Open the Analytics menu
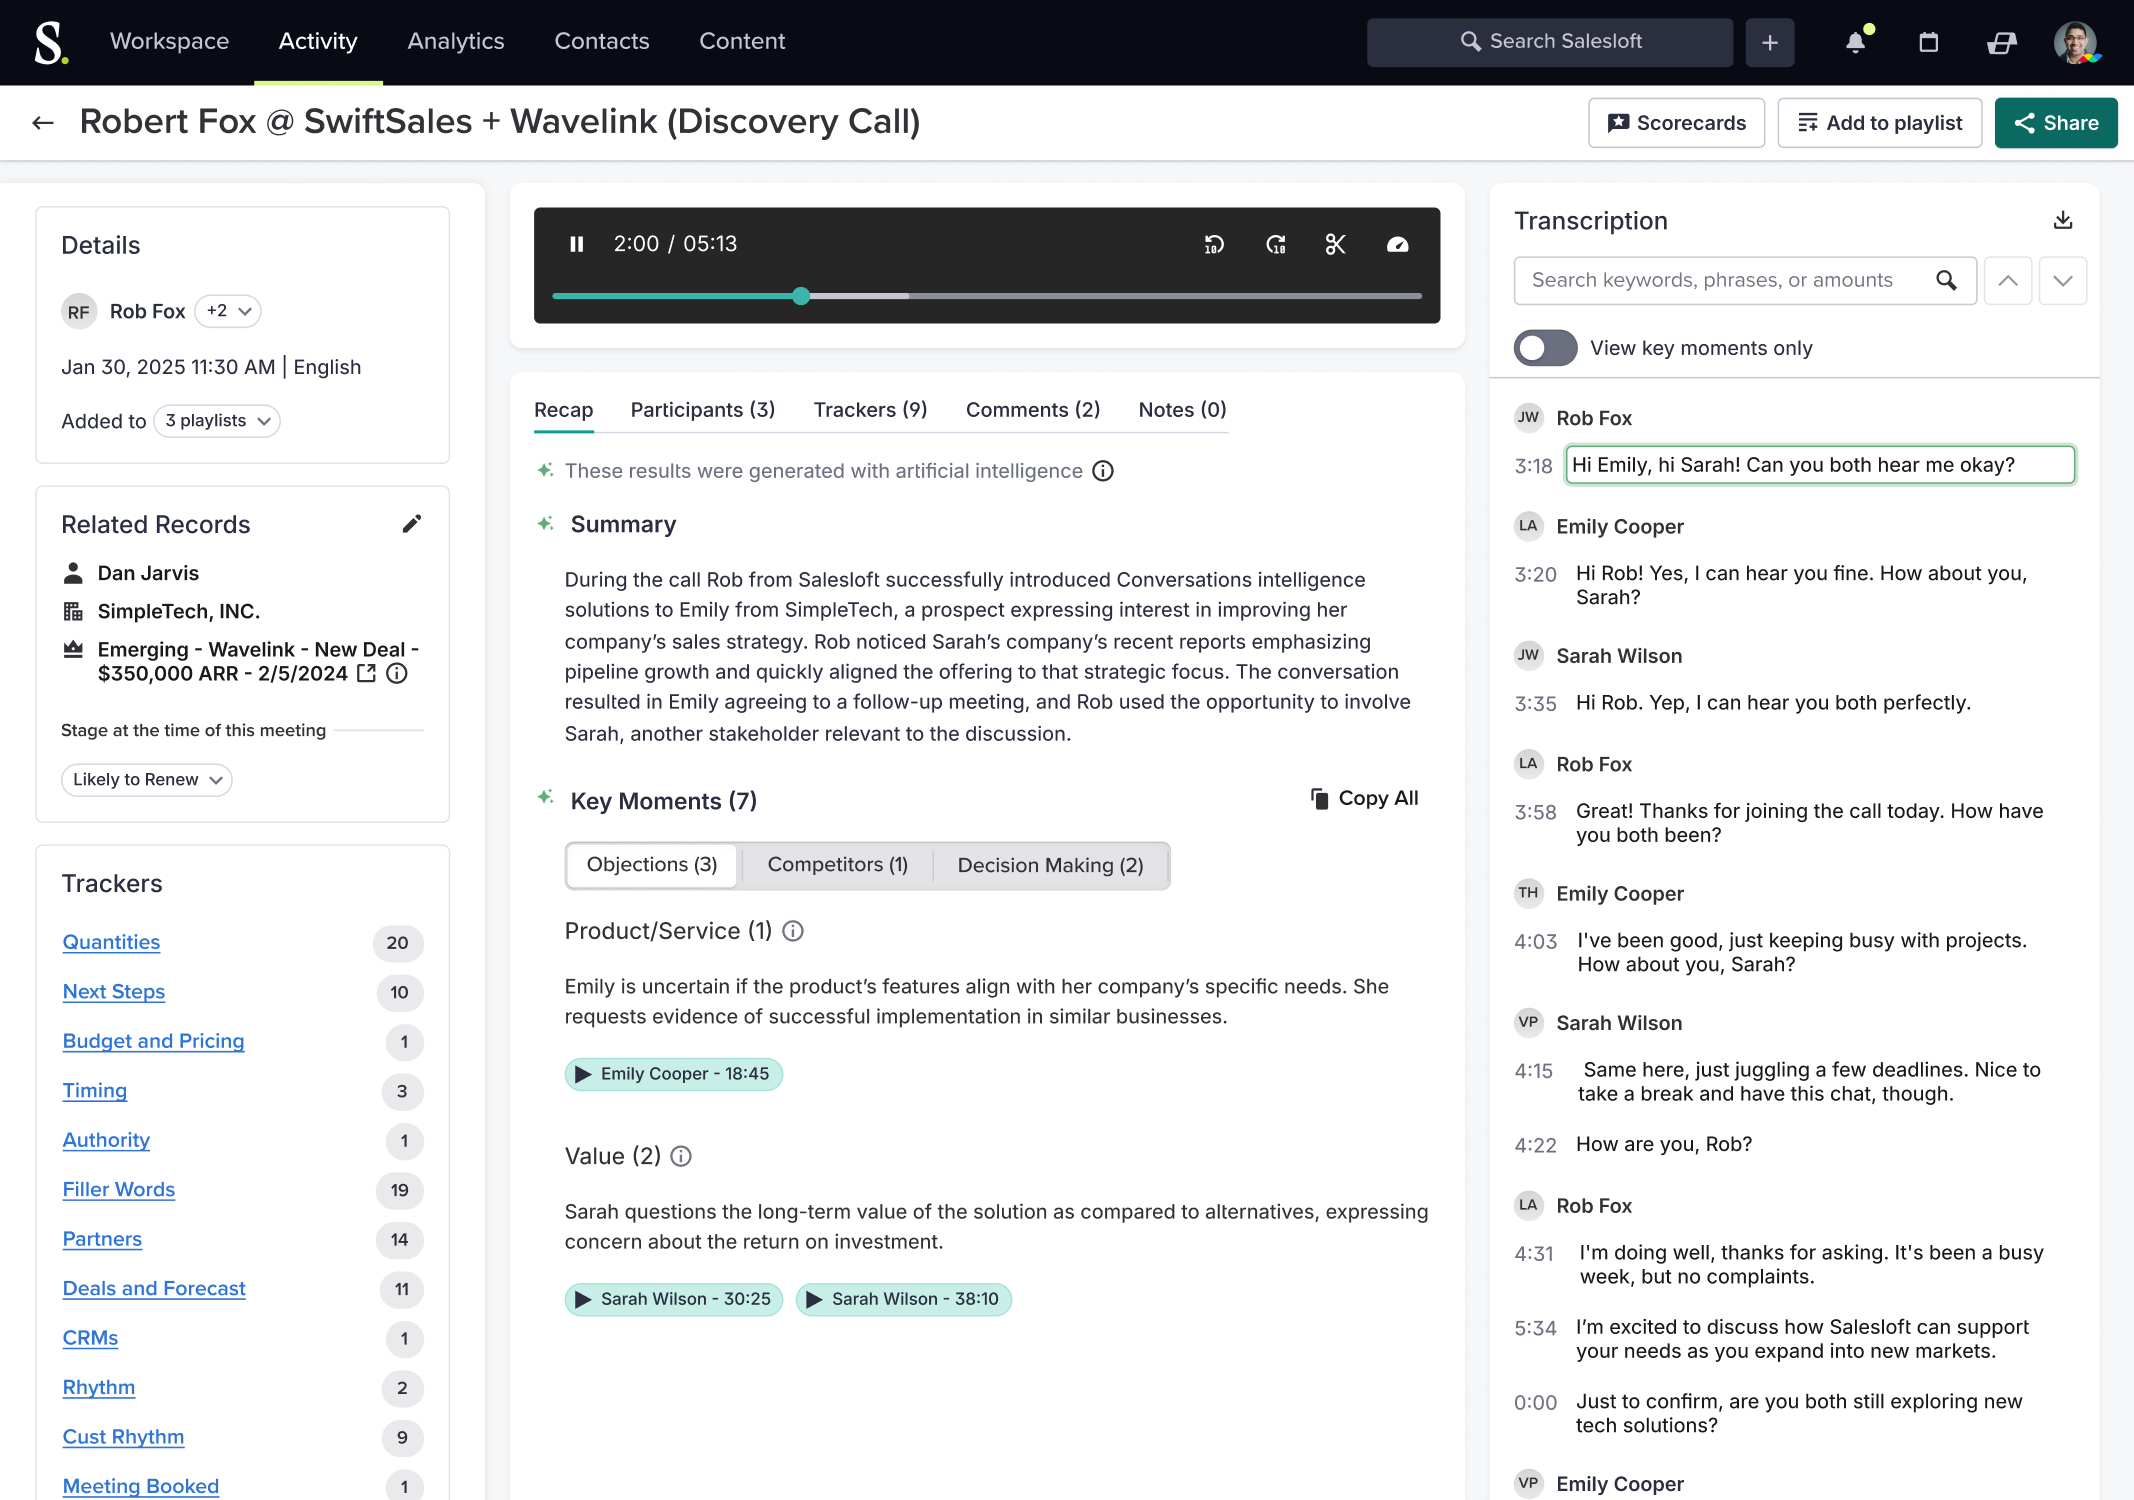 456,42
